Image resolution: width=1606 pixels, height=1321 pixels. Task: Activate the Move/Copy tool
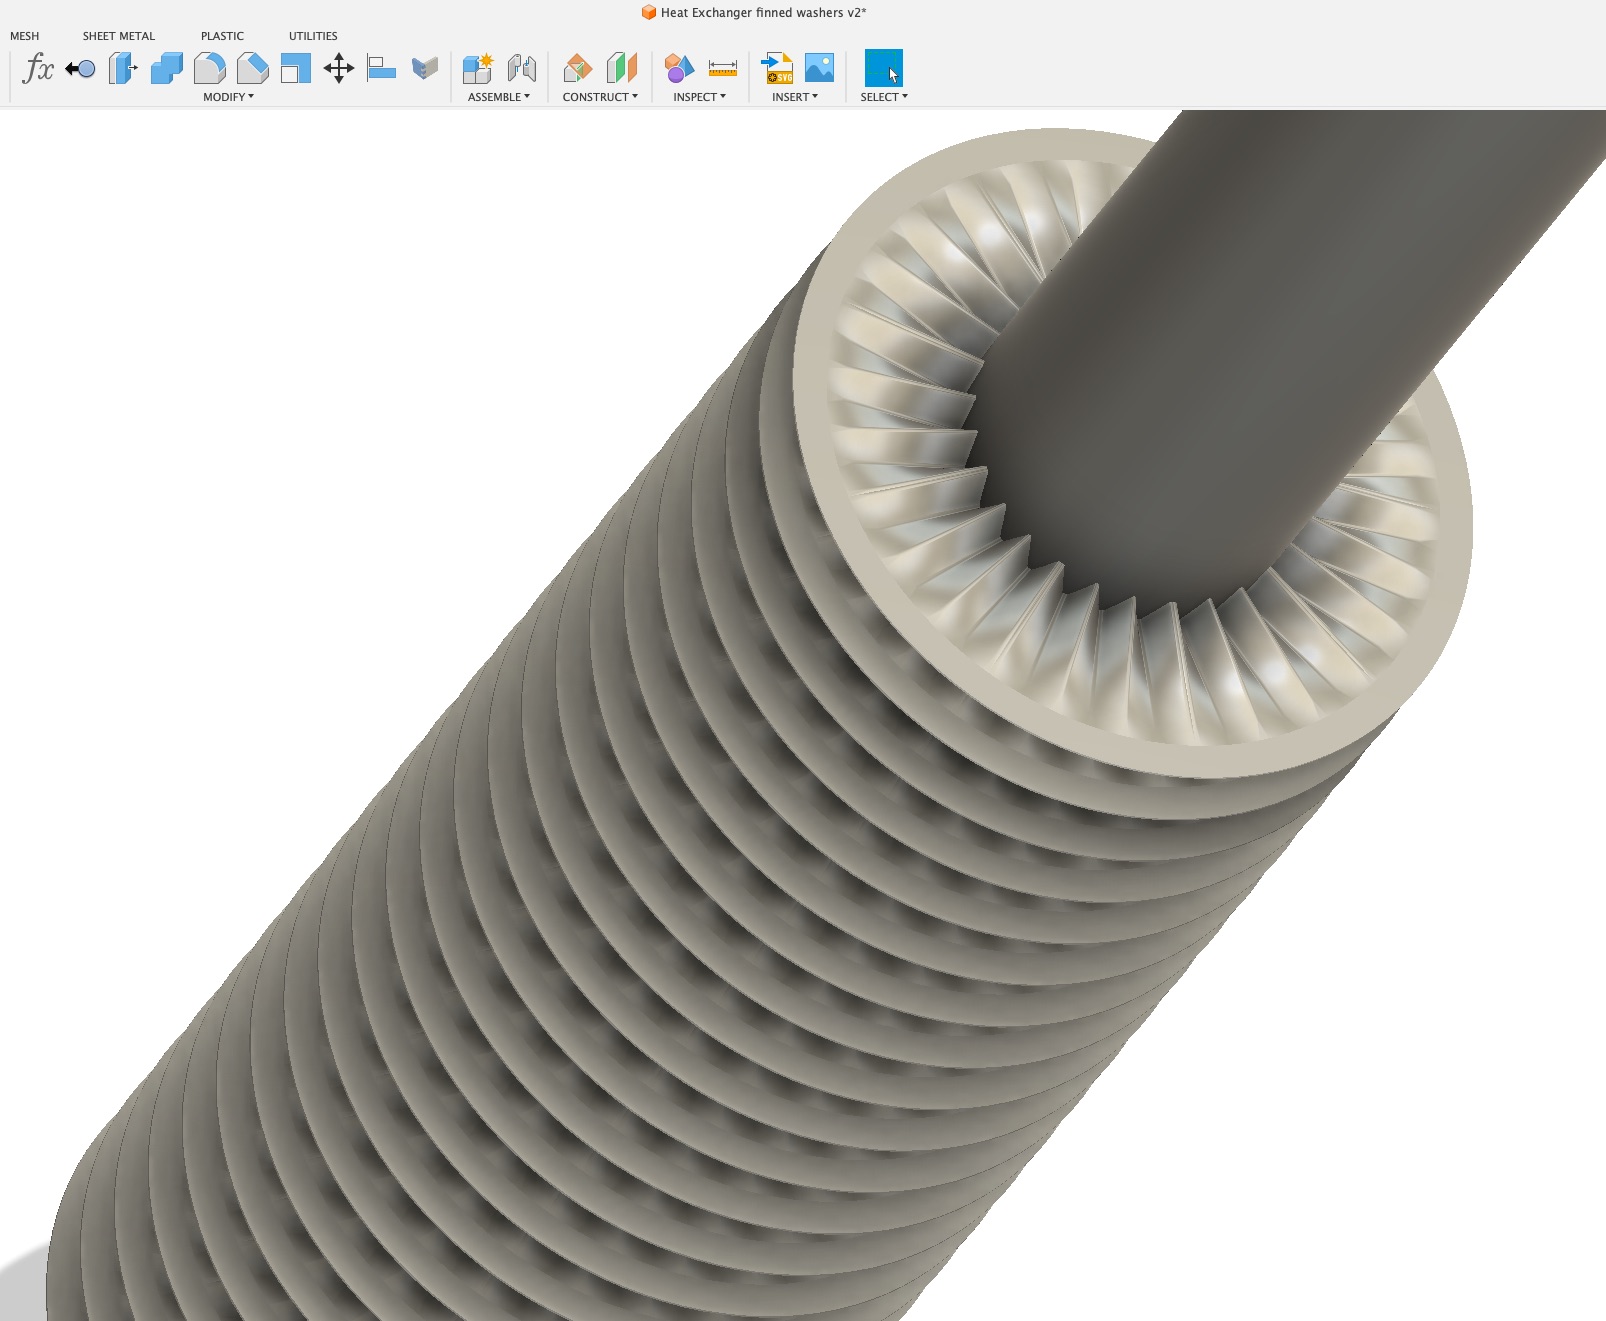coord(338,68)
